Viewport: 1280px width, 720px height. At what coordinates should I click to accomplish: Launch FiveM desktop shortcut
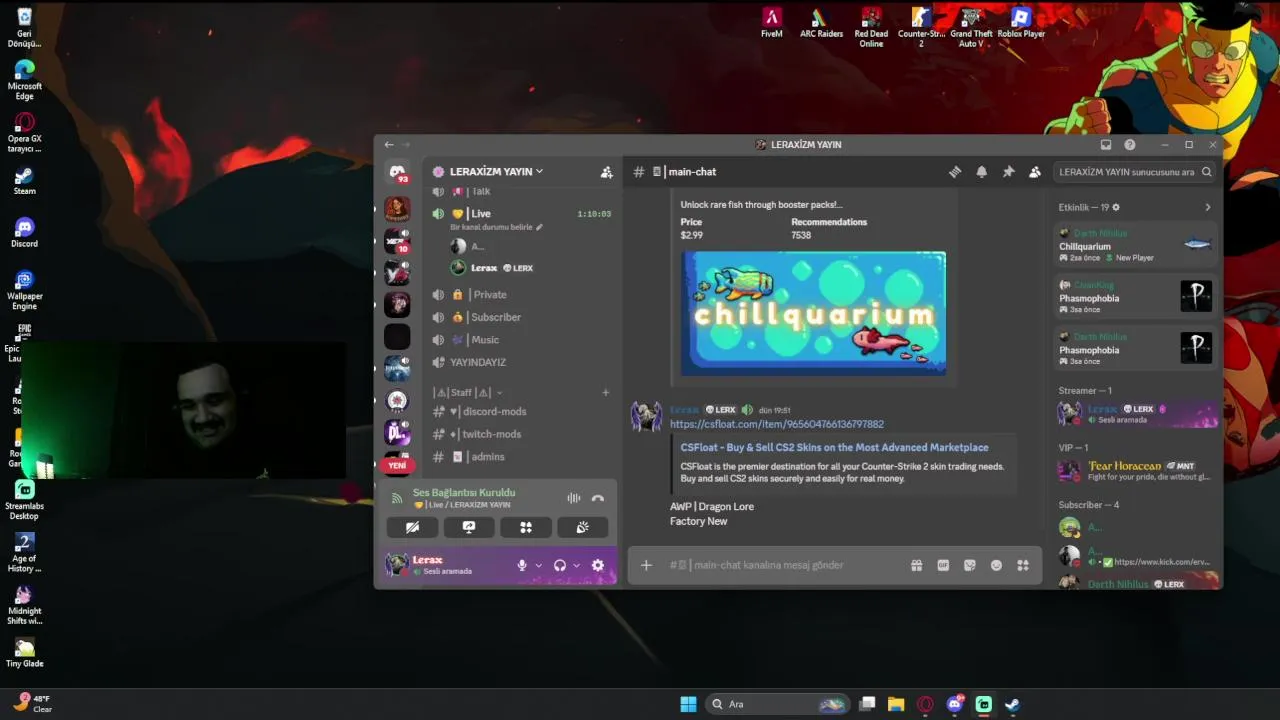[x=771, y=22]
